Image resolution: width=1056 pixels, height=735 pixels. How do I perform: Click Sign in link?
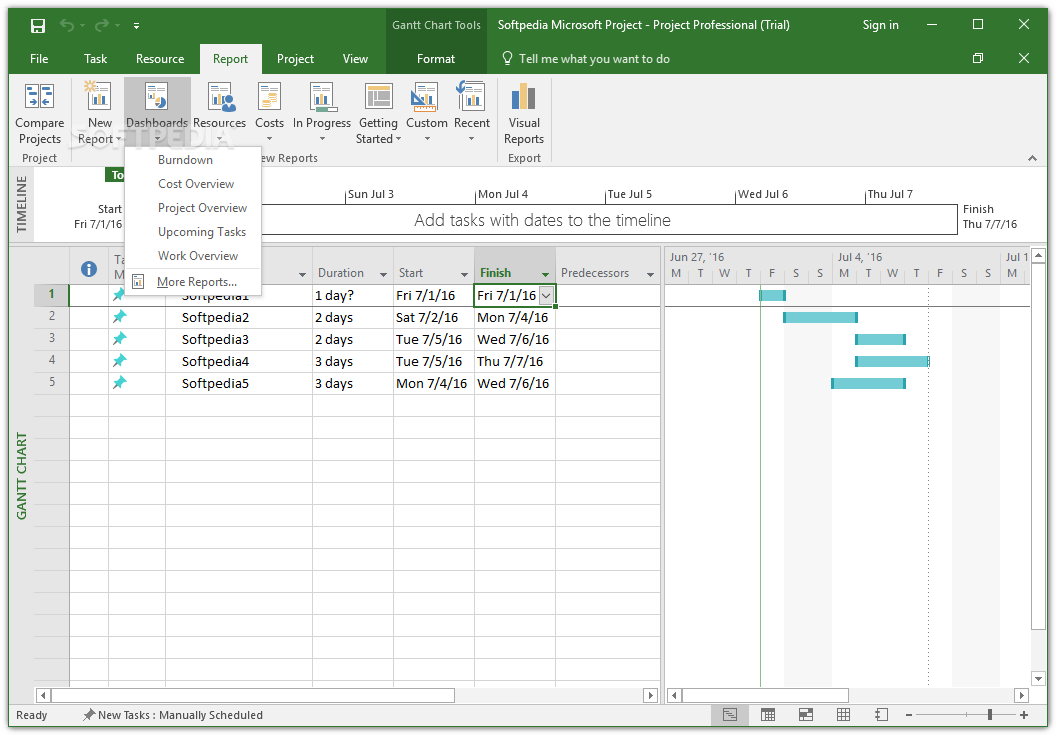point(880,25)
